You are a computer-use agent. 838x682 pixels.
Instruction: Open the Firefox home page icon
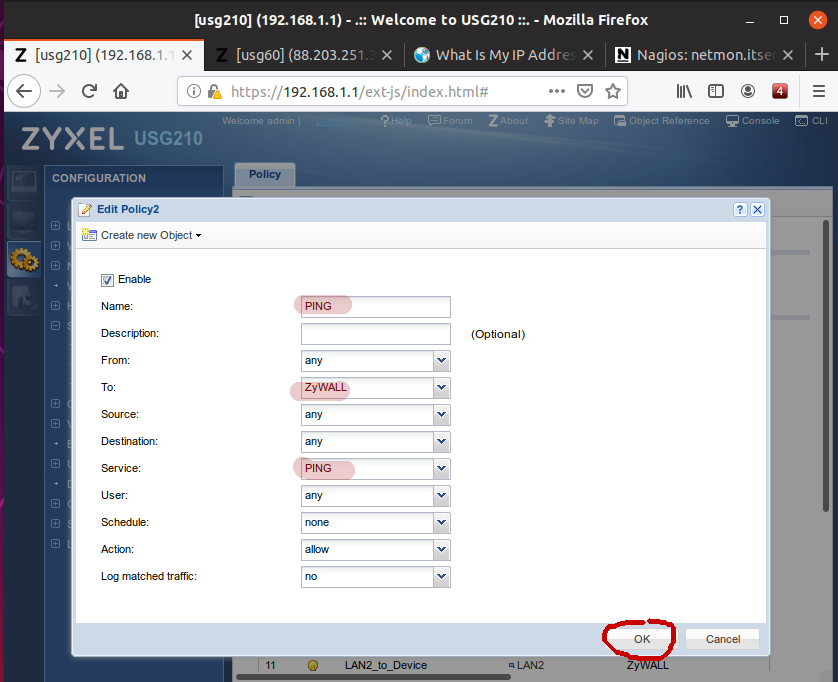click(x=121, y=91)
